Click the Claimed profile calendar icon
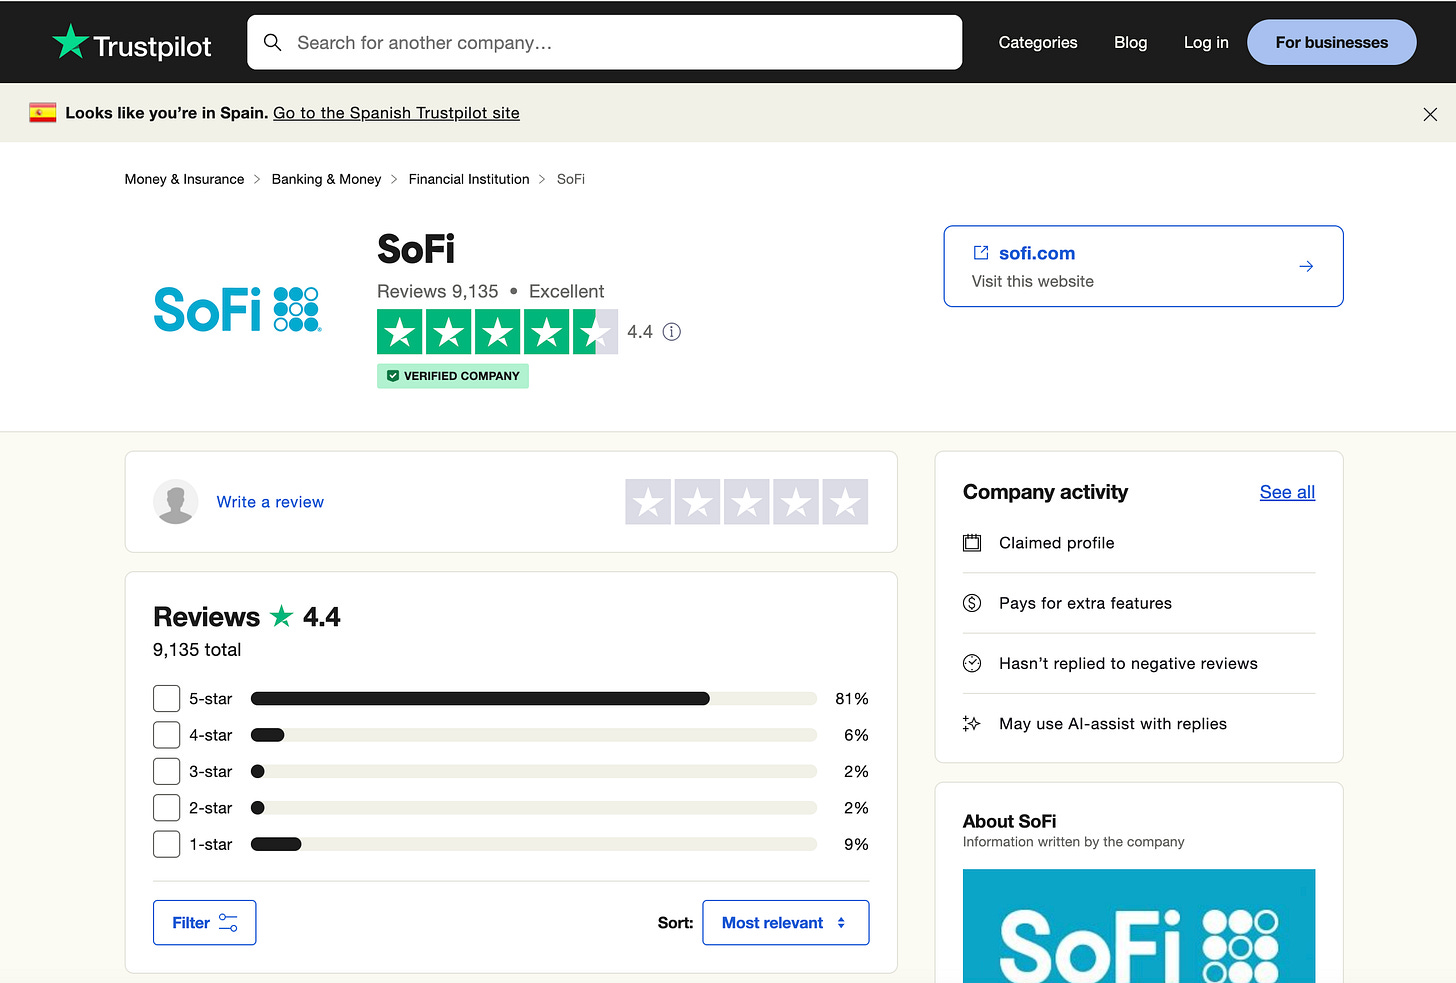1456x983 pixels. [x=972, y=543]
